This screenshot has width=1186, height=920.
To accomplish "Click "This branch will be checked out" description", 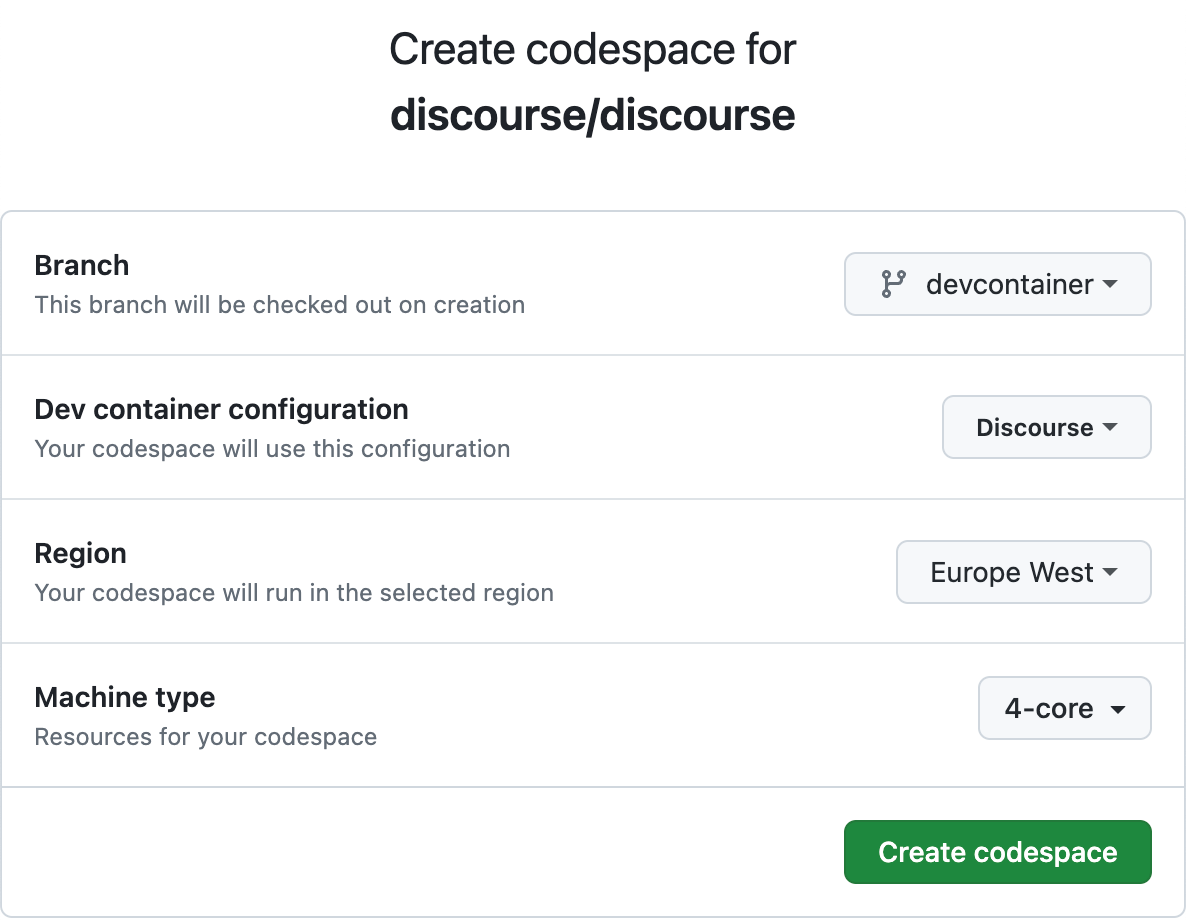I will click(x=279, y=305).
